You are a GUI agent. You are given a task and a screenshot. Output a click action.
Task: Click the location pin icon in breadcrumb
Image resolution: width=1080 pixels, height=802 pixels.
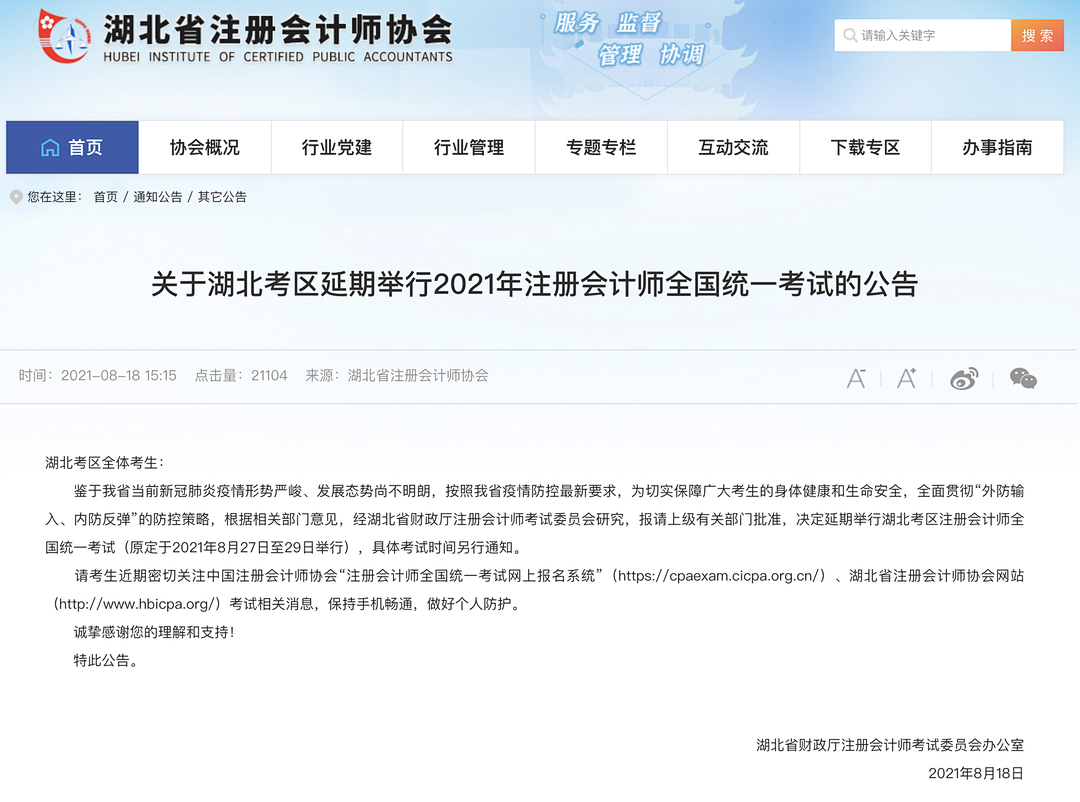click(x=16, y=197)
